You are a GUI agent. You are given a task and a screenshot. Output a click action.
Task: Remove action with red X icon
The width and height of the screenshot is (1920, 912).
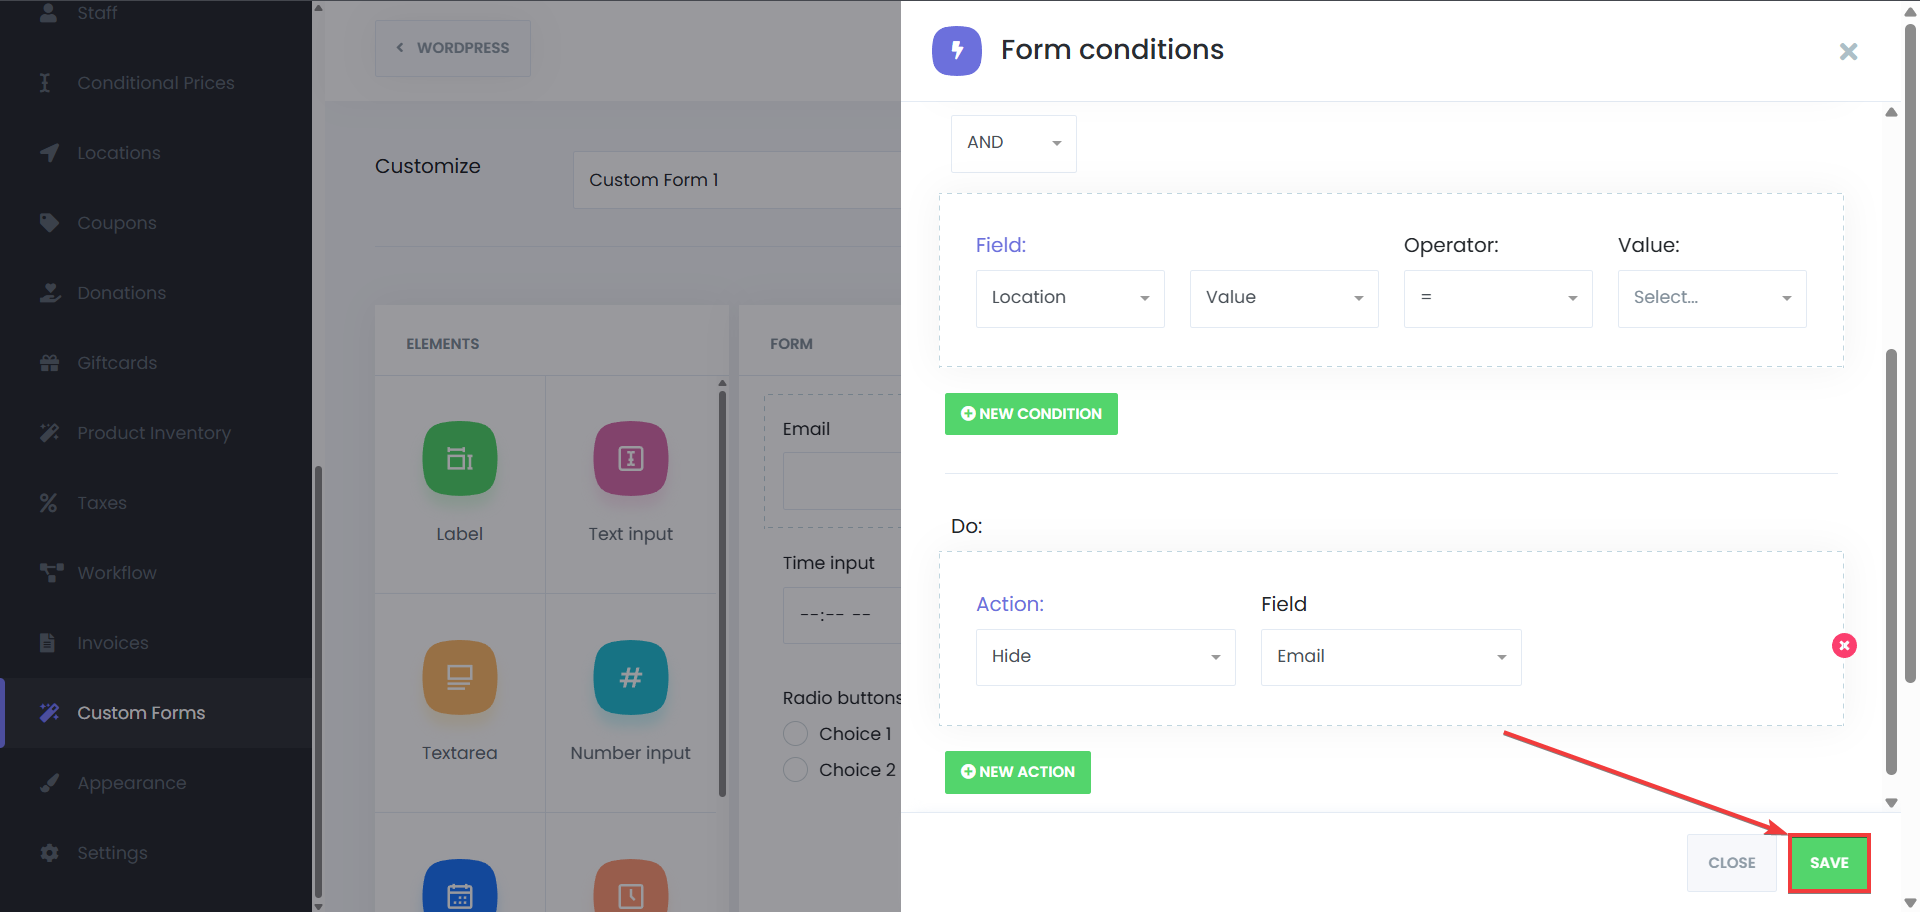pos(1844,646)
